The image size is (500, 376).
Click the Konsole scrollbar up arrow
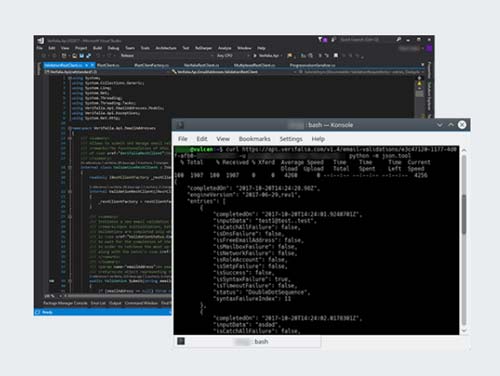464,151
